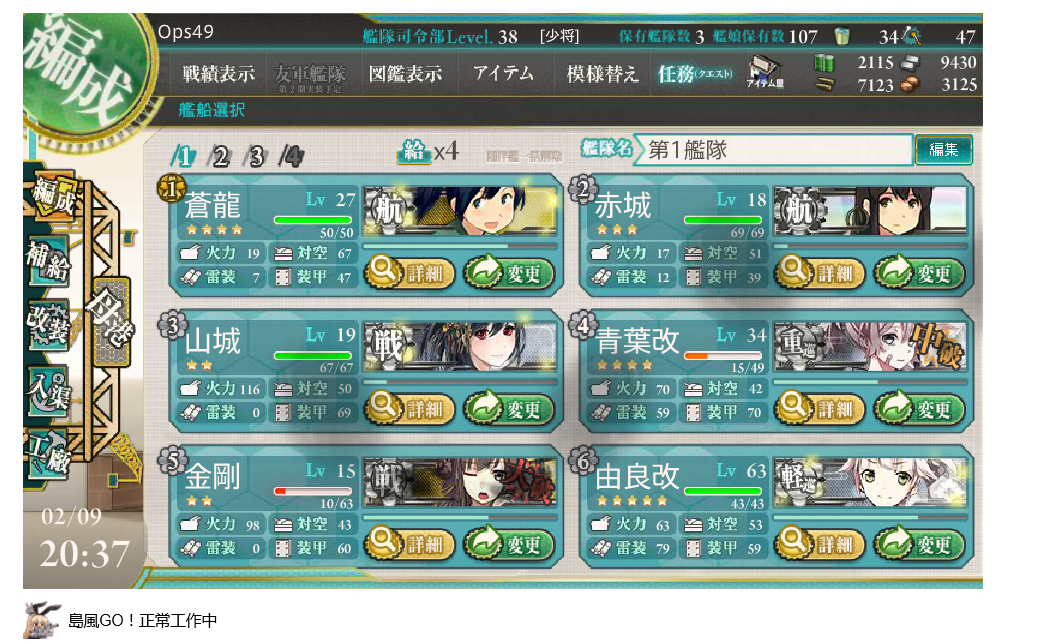The width and height of the screenshot is (1058, 644).
Task: Click 変更 change for 青葉改
Action: click(x=920, y=408)
